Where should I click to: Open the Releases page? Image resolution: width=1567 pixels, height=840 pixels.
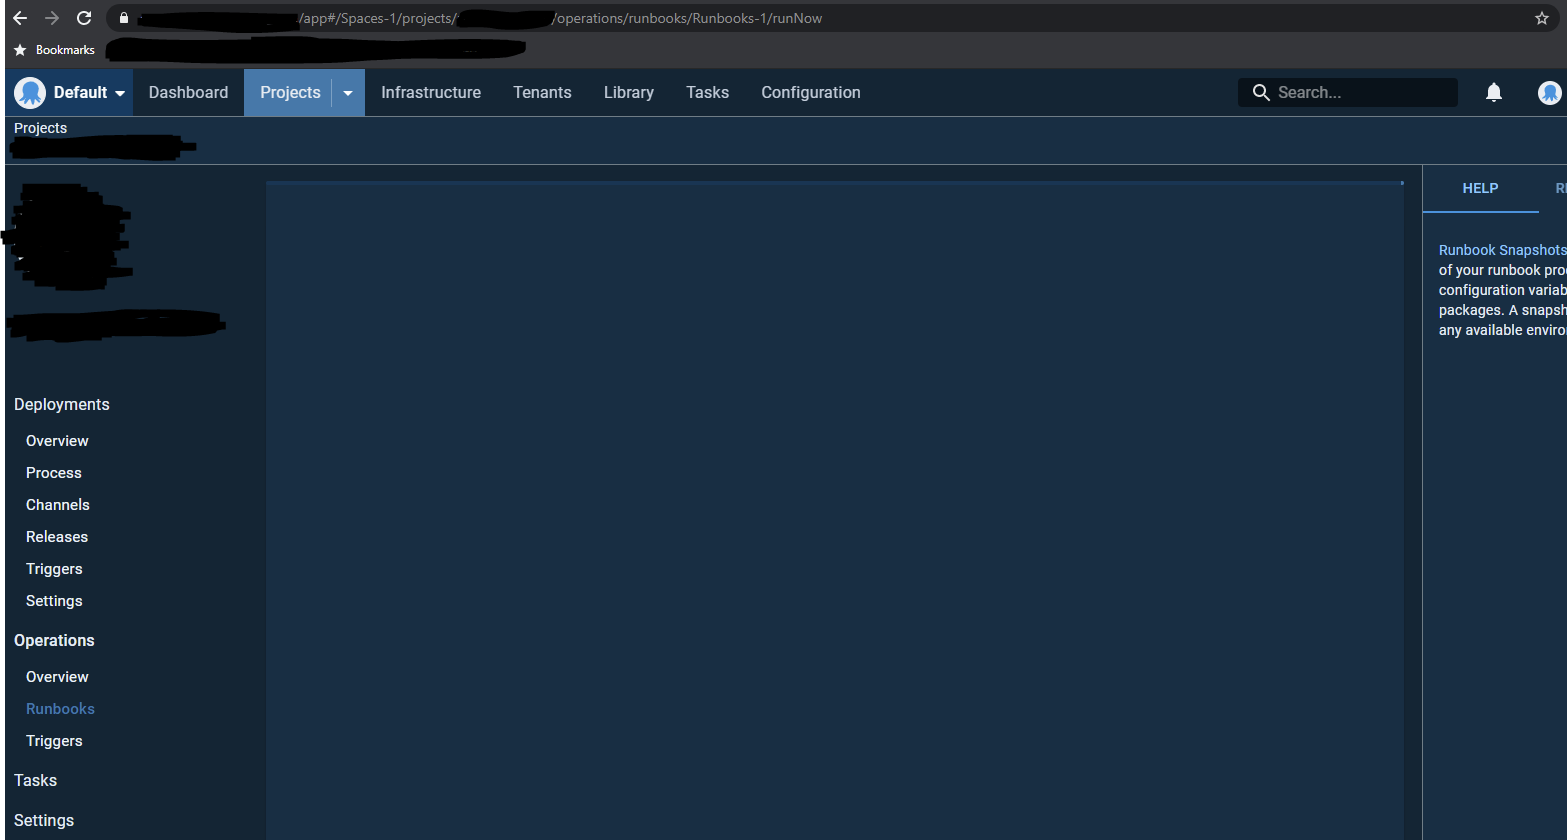click(56, 536)
